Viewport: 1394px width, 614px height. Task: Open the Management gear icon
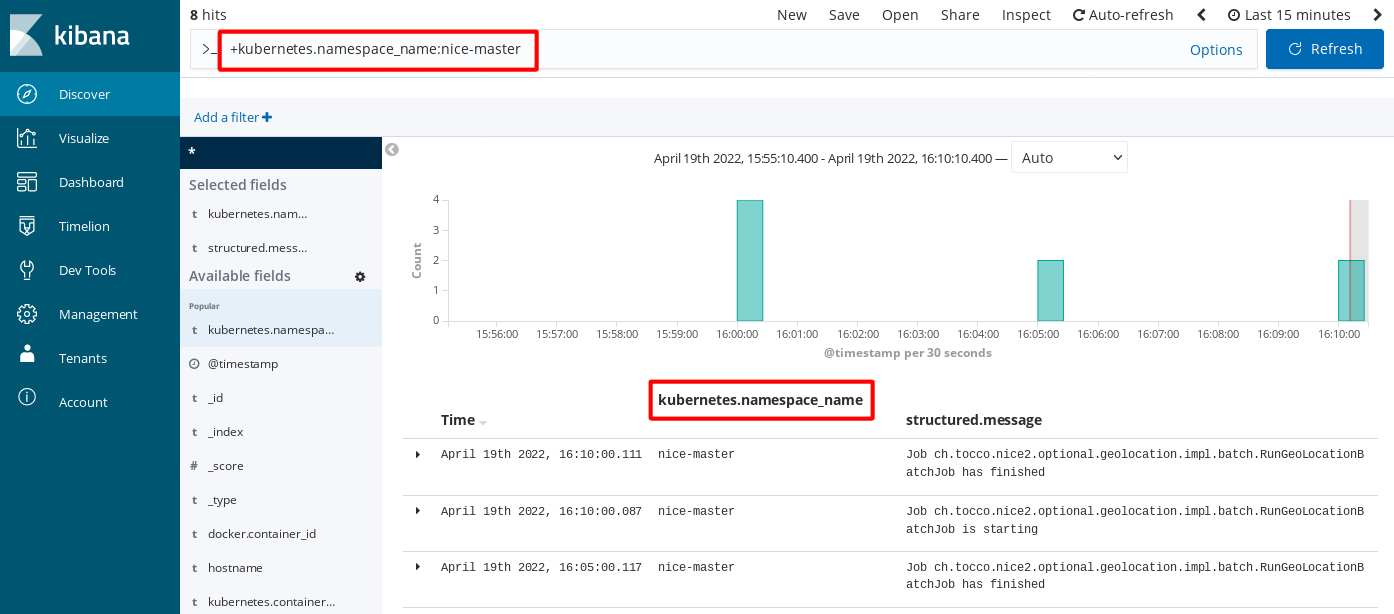(x=27, y=314)
